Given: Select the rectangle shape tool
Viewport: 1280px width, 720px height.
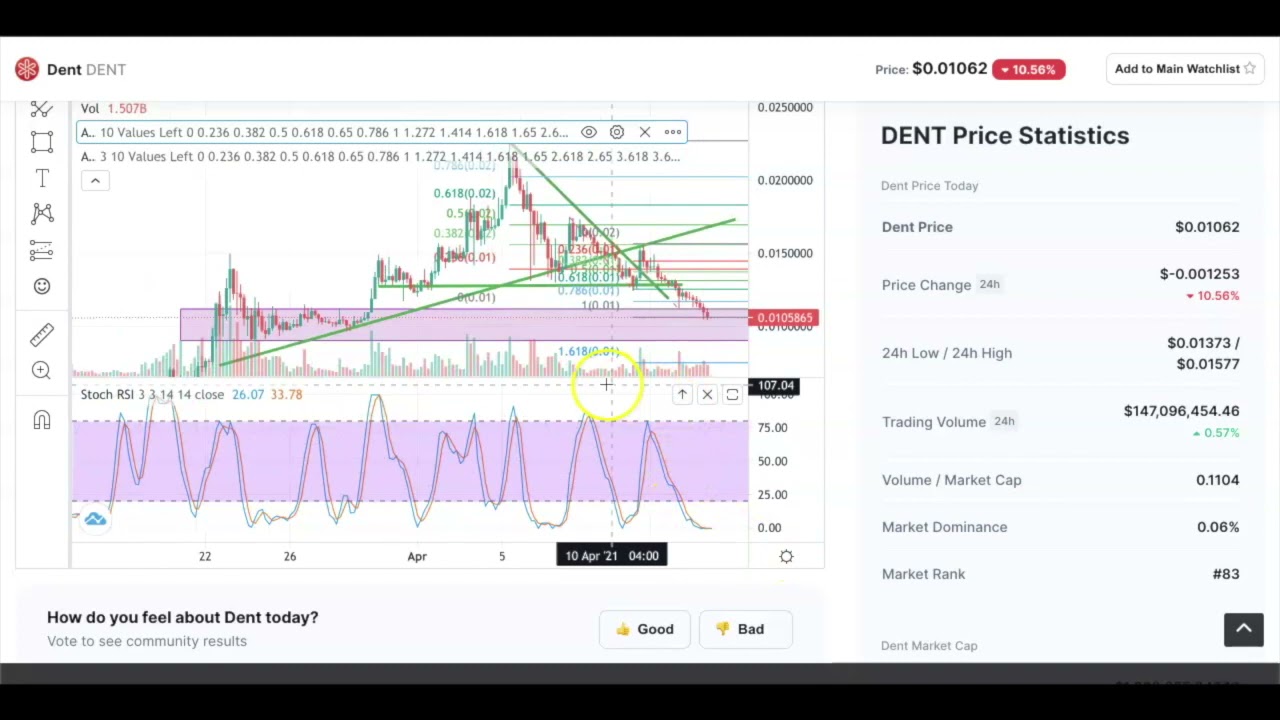Looking at the screenshot, I should [41, 142].
